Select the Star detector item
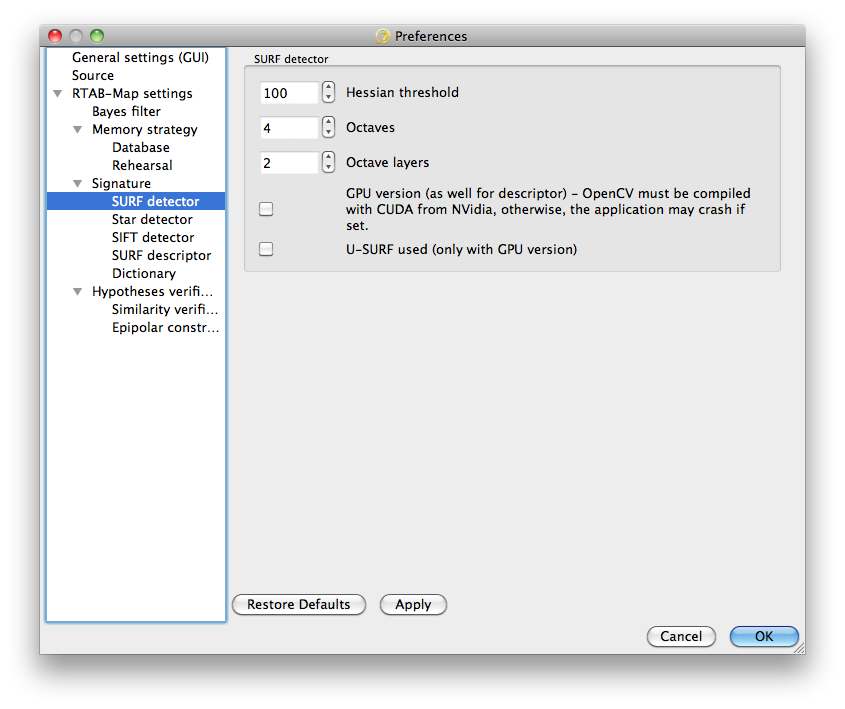 pyautogui.click(x=152, y=219)
